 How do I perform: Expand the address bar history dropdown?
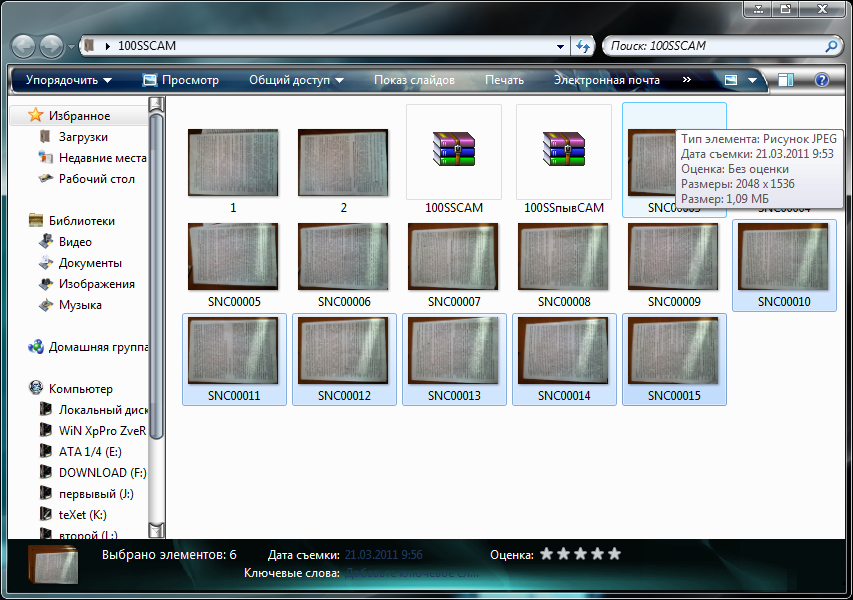[x=560, y=47]
